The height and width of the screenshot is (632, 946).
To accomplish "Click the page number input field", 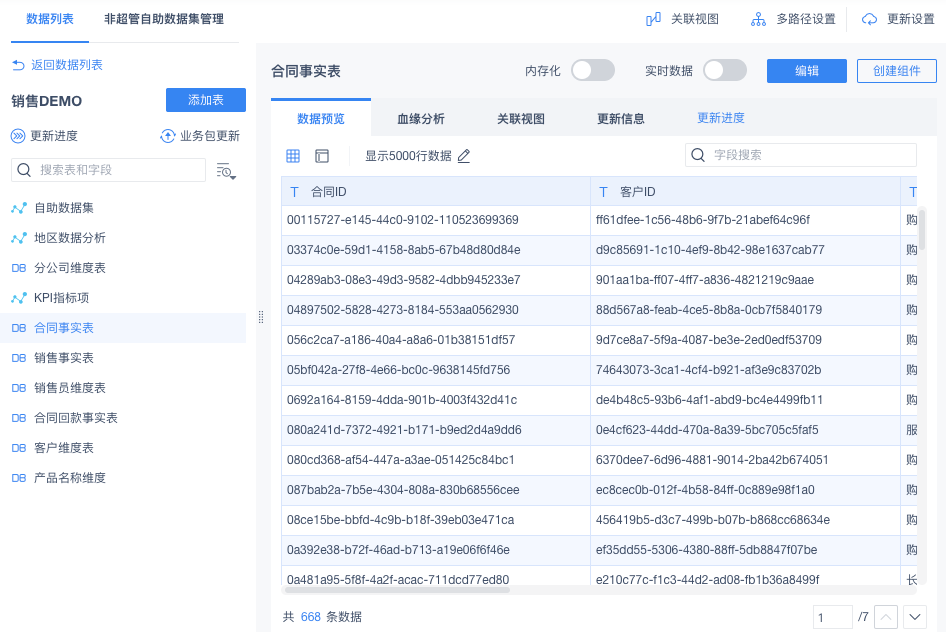I will click(x=833, y=617).
